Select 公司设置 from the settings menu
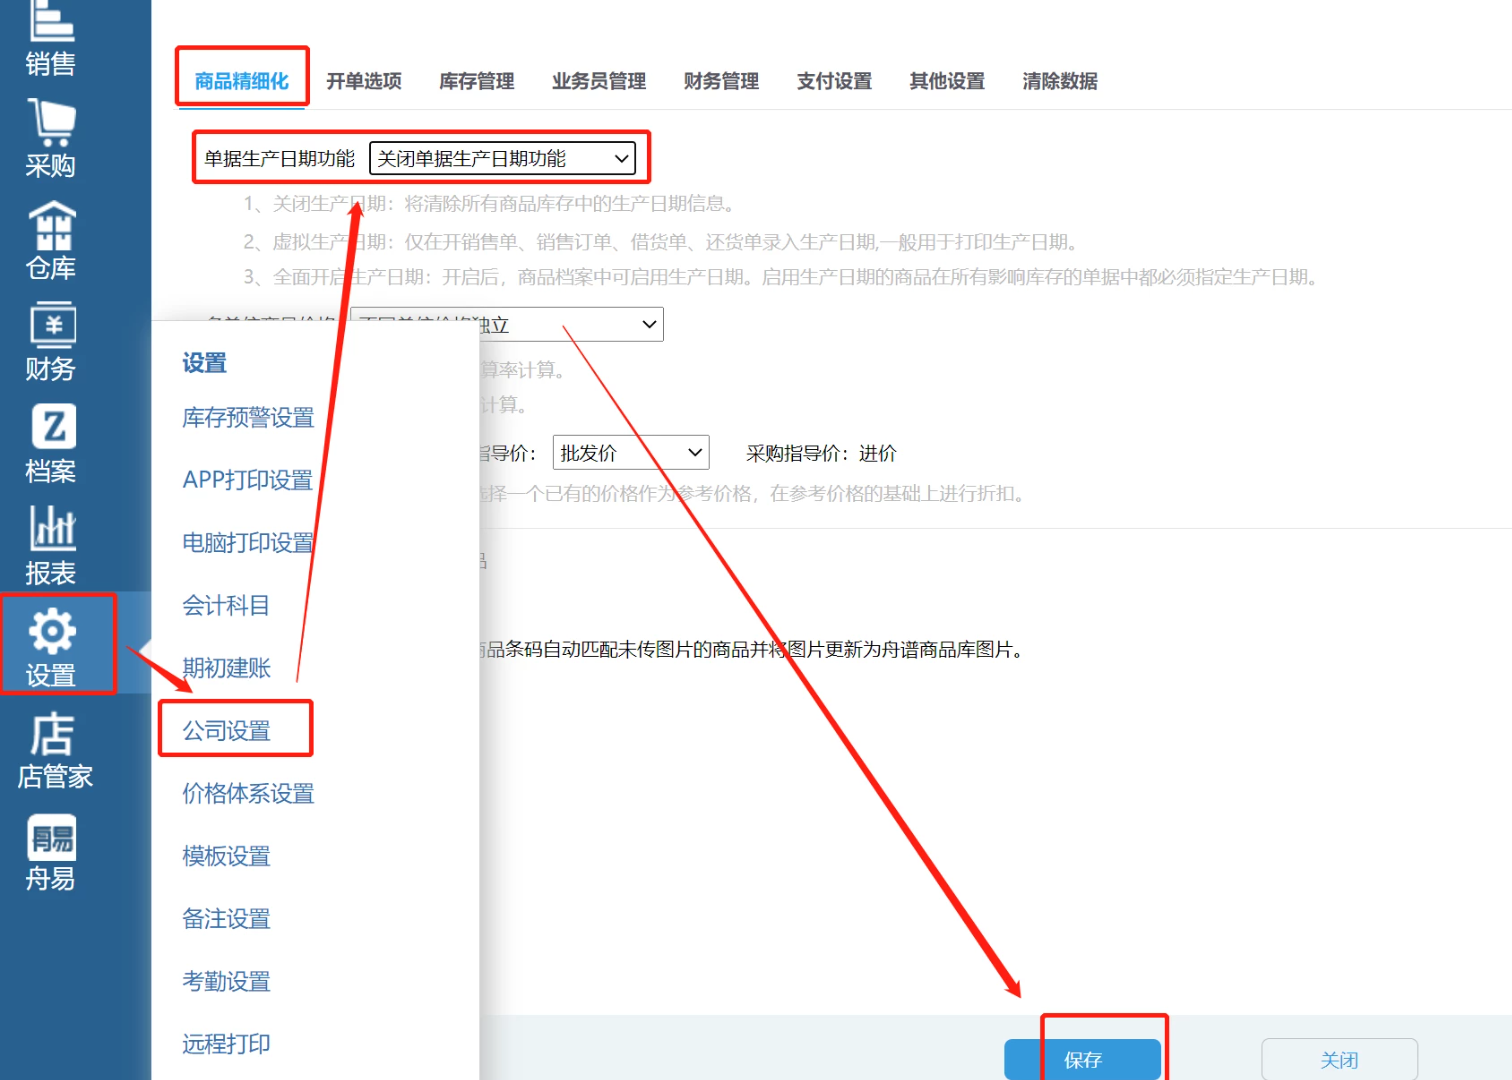1512x1080 pixels. coord(227,731)
